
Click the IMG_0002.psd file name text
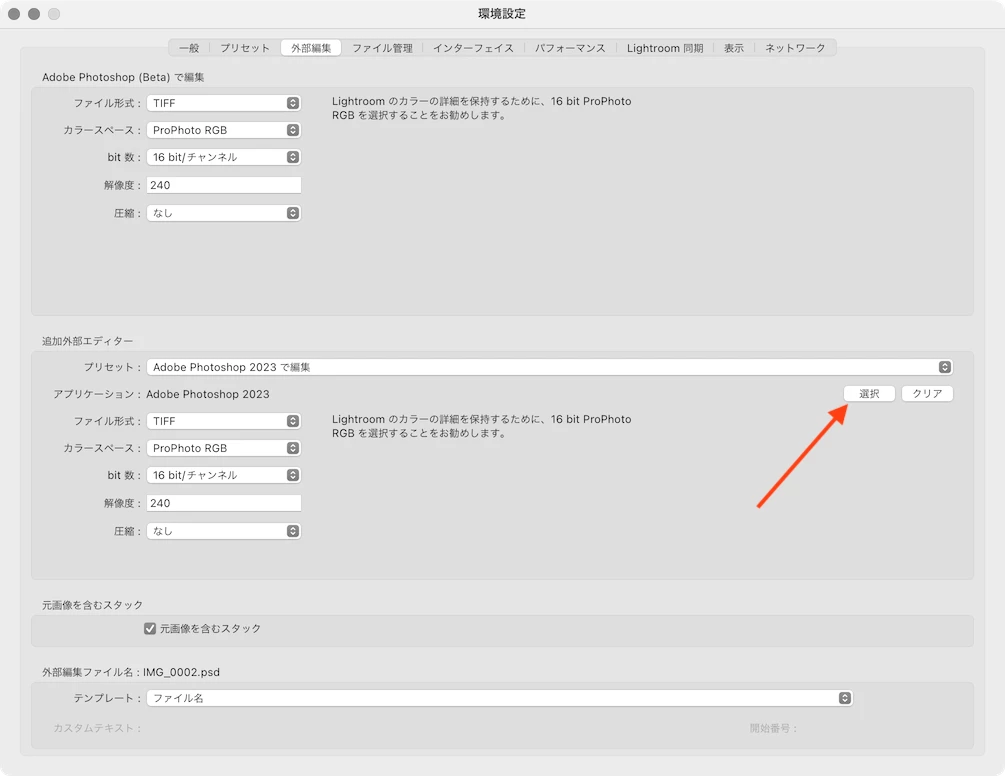coord(181,672)
